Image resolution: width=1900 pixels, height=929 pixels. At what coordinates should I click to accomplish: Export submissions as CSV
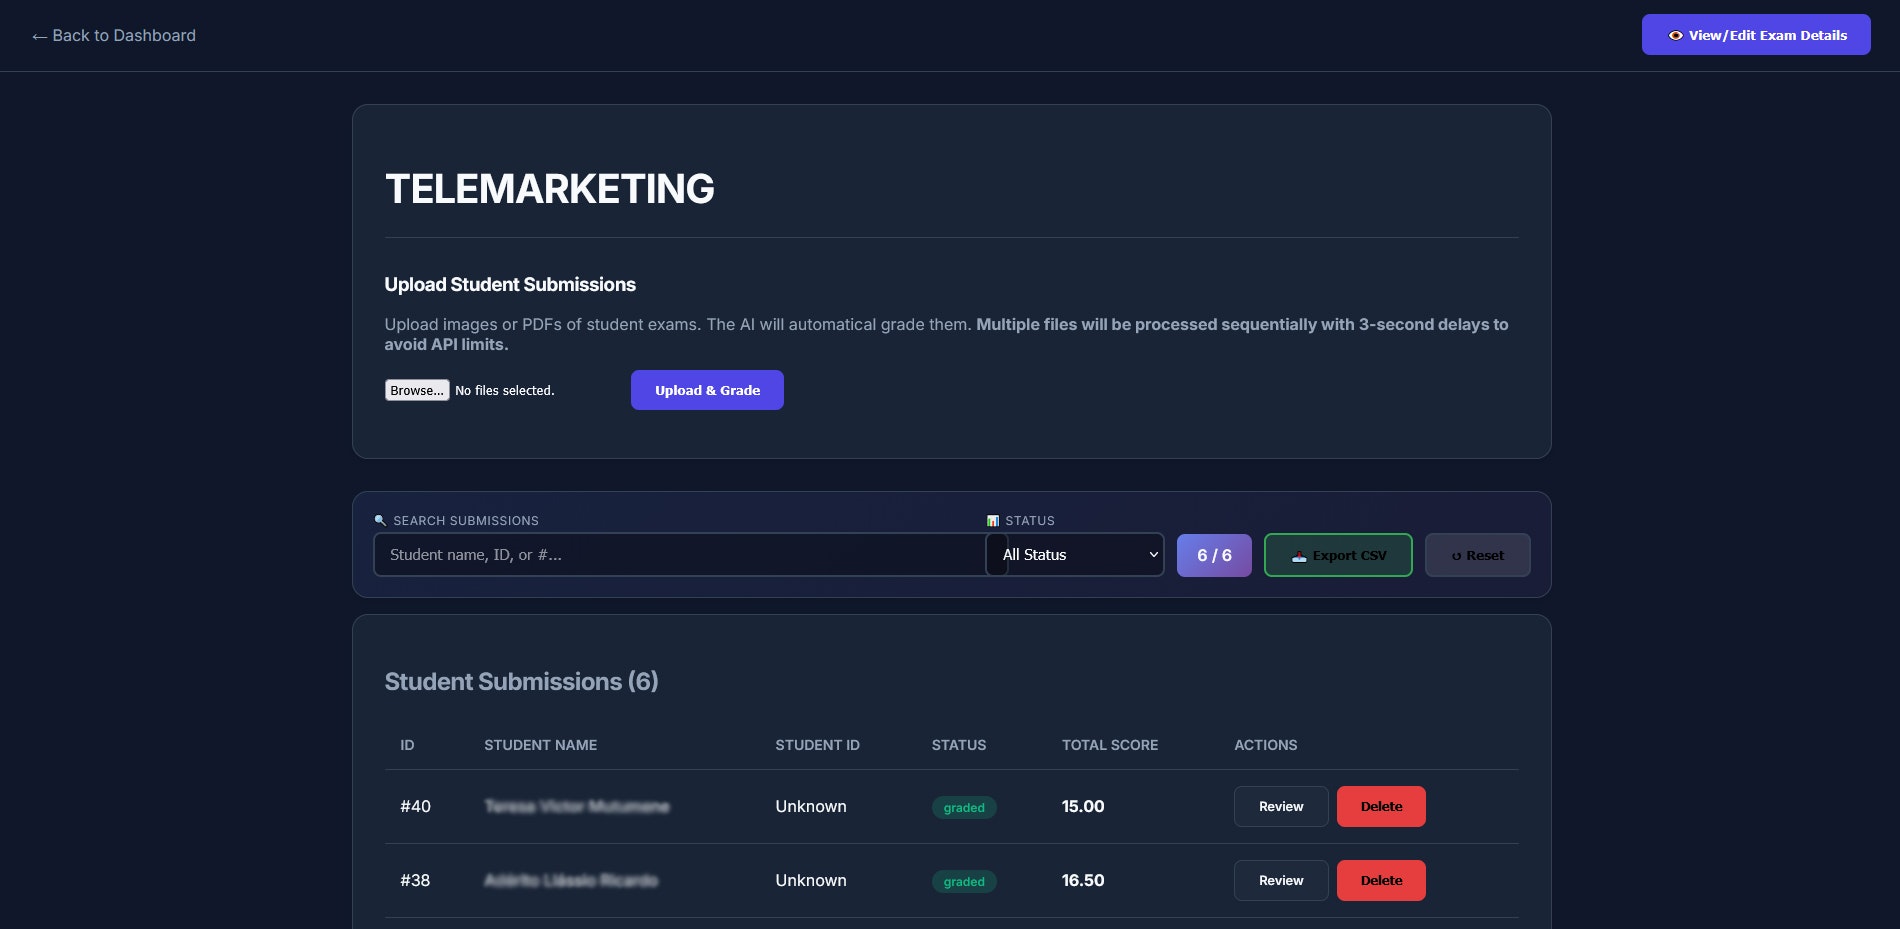tap(1338, 555)
